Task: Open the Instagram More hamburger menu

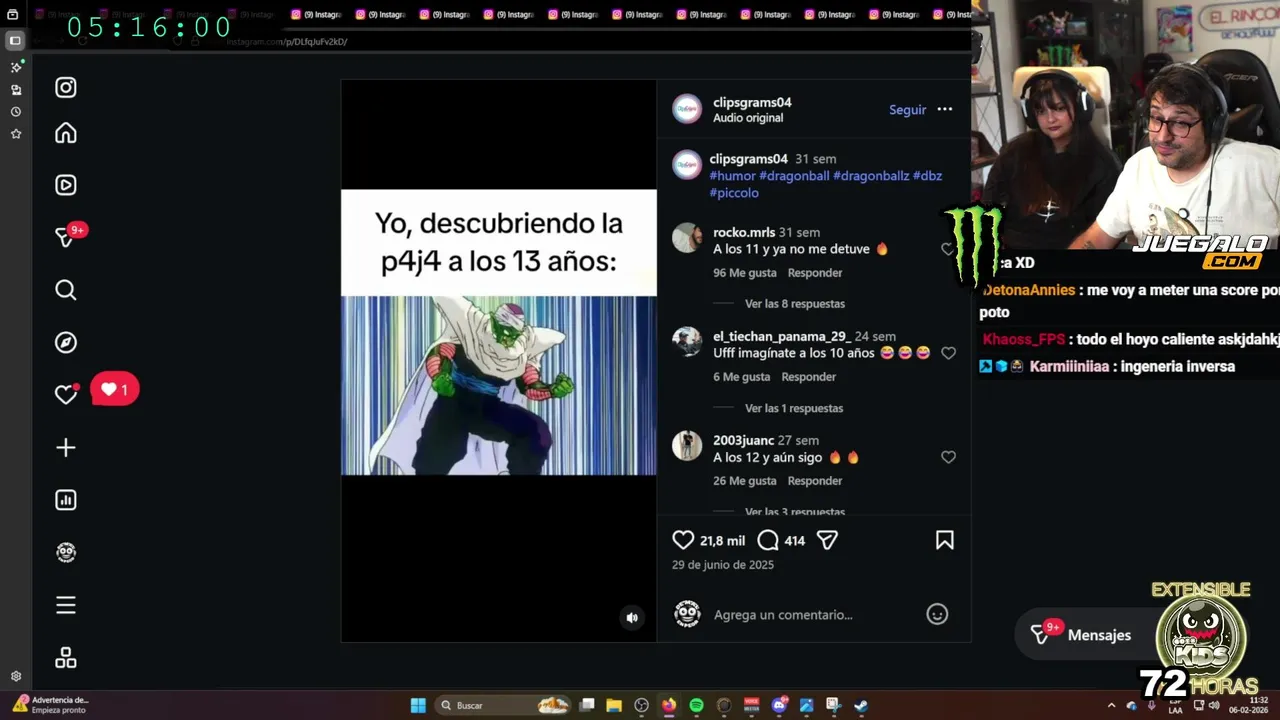Action: point(66,605)
